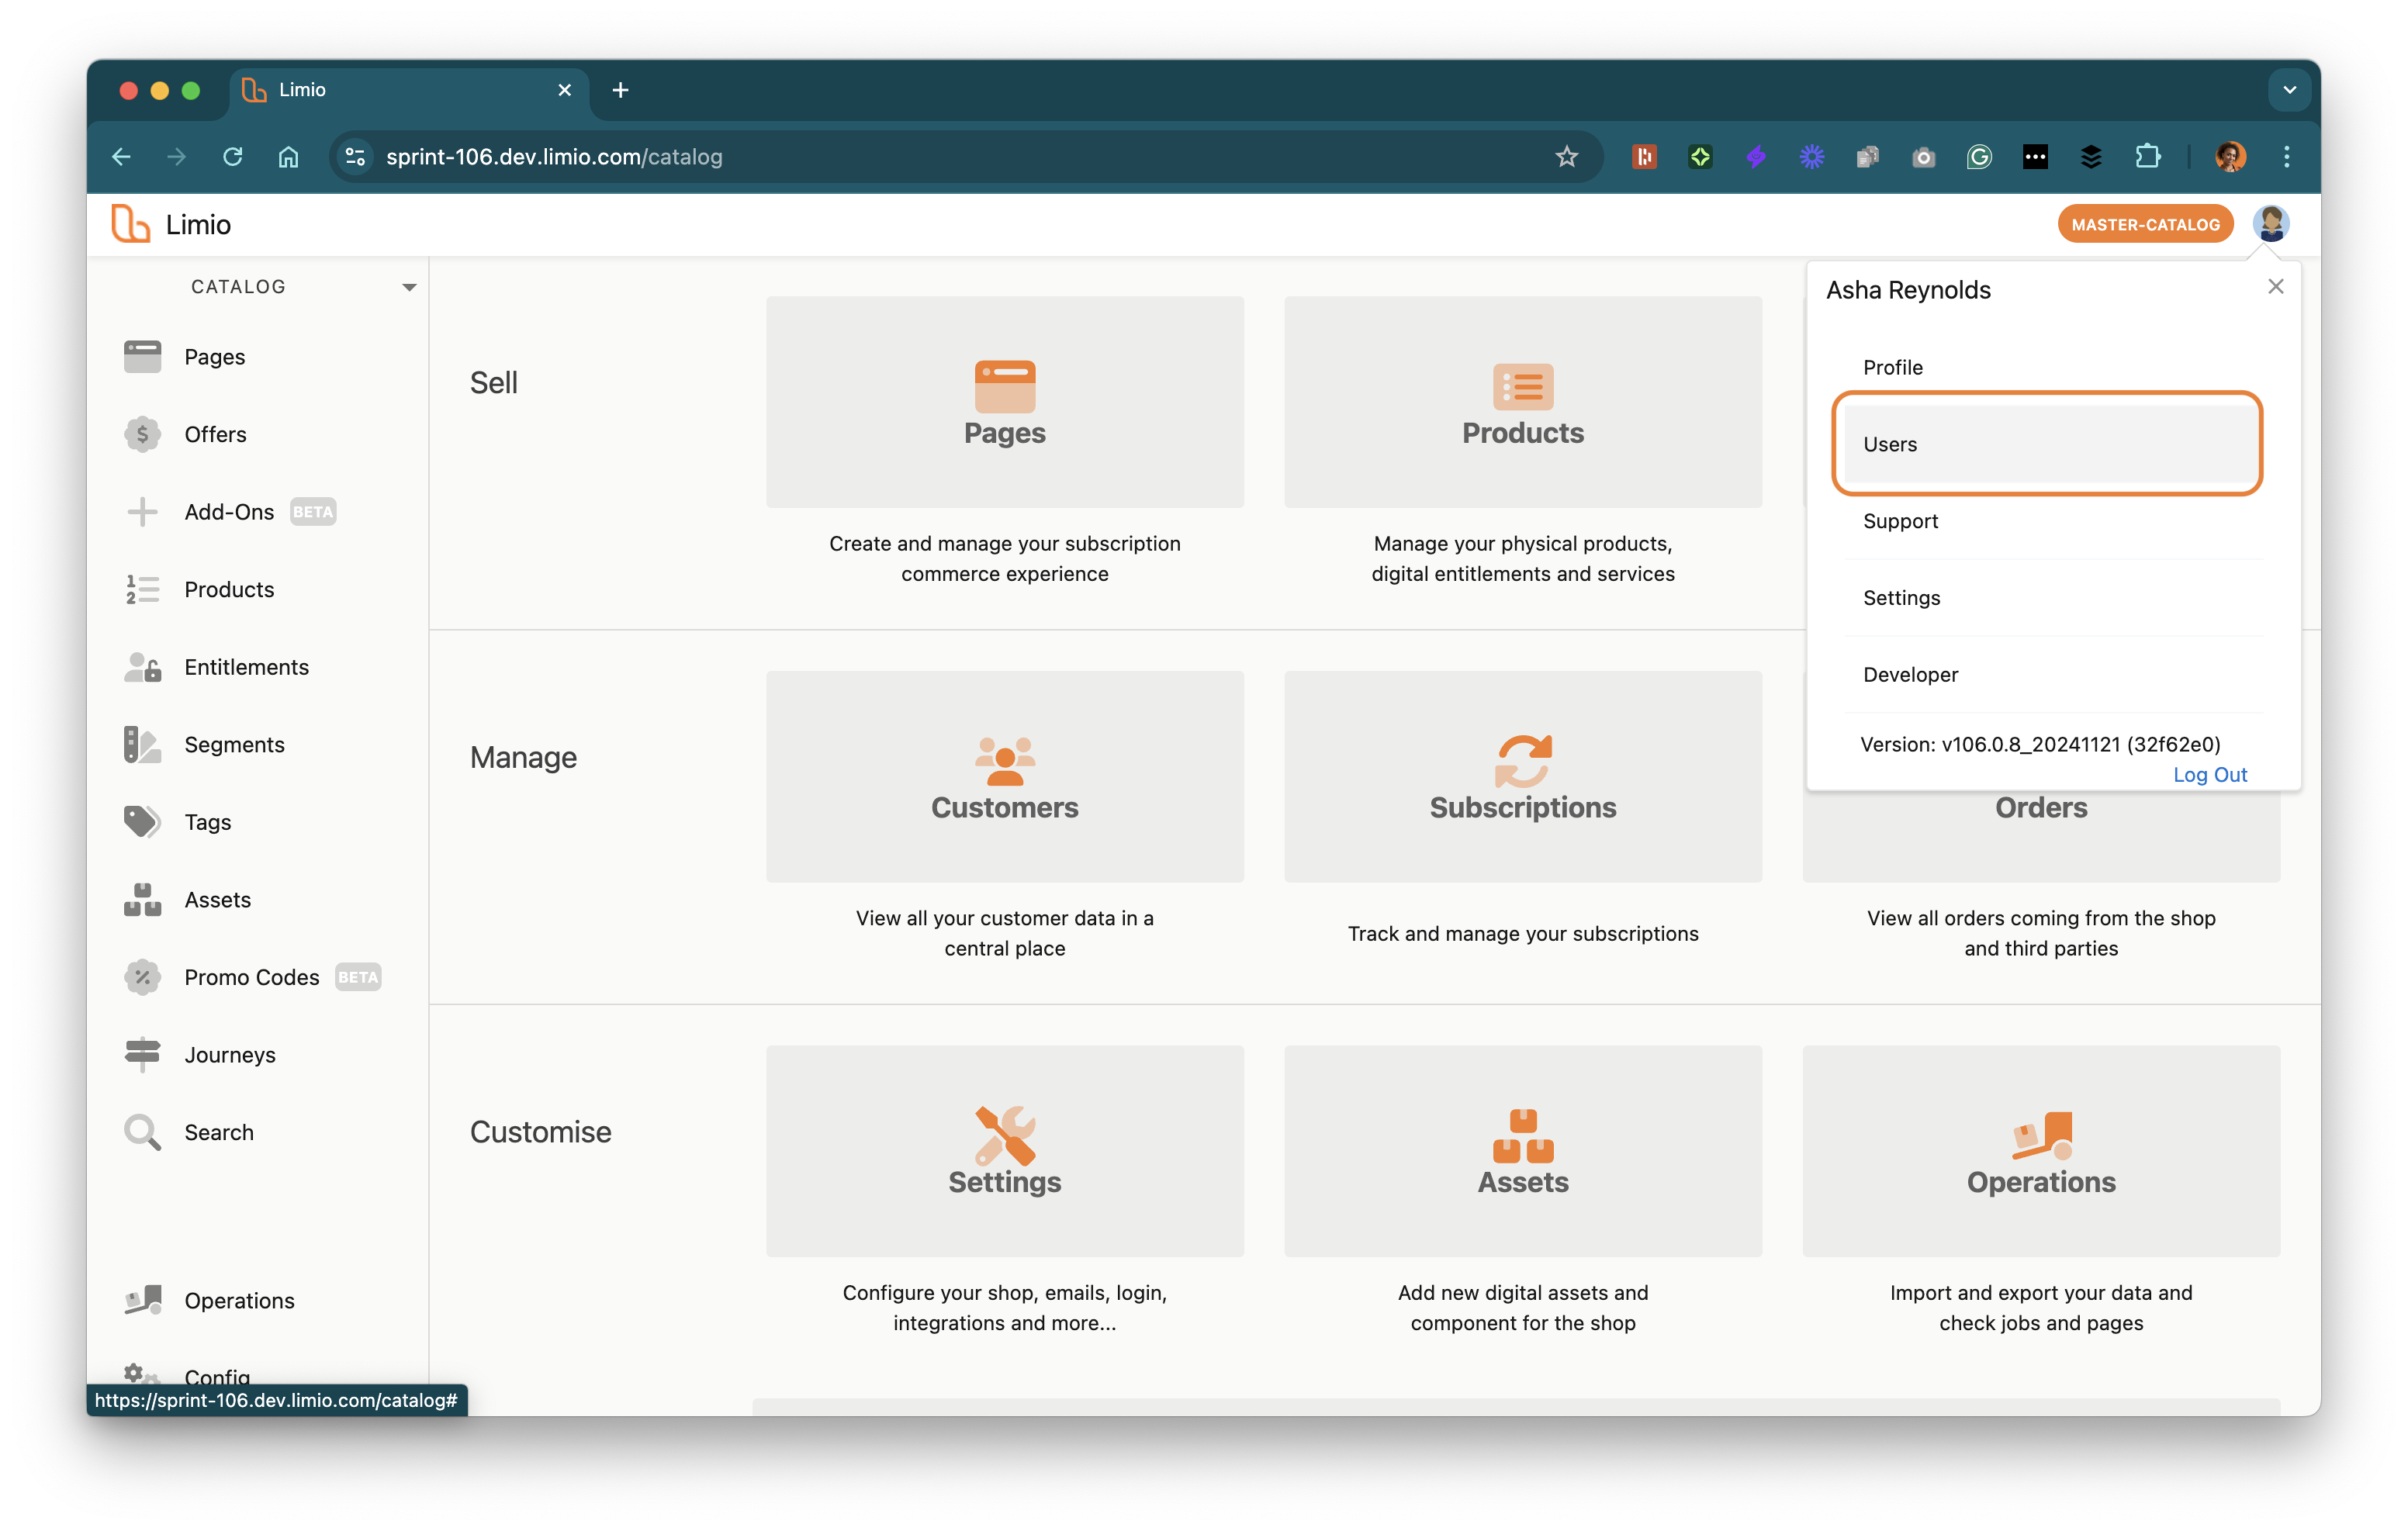2408x1531 pixels.
Task: Select Settings in the user menu
Action: click(x=2052, y=598)
